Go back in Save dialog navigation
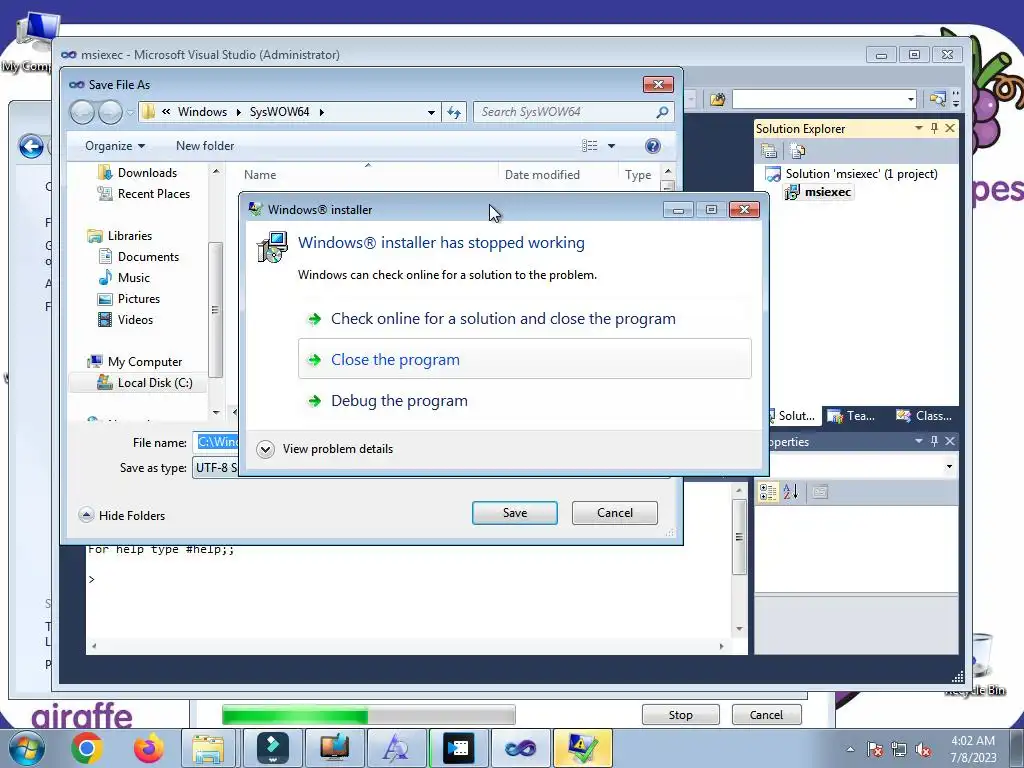The image size is (1024, 768). click(x=82, y=112)
